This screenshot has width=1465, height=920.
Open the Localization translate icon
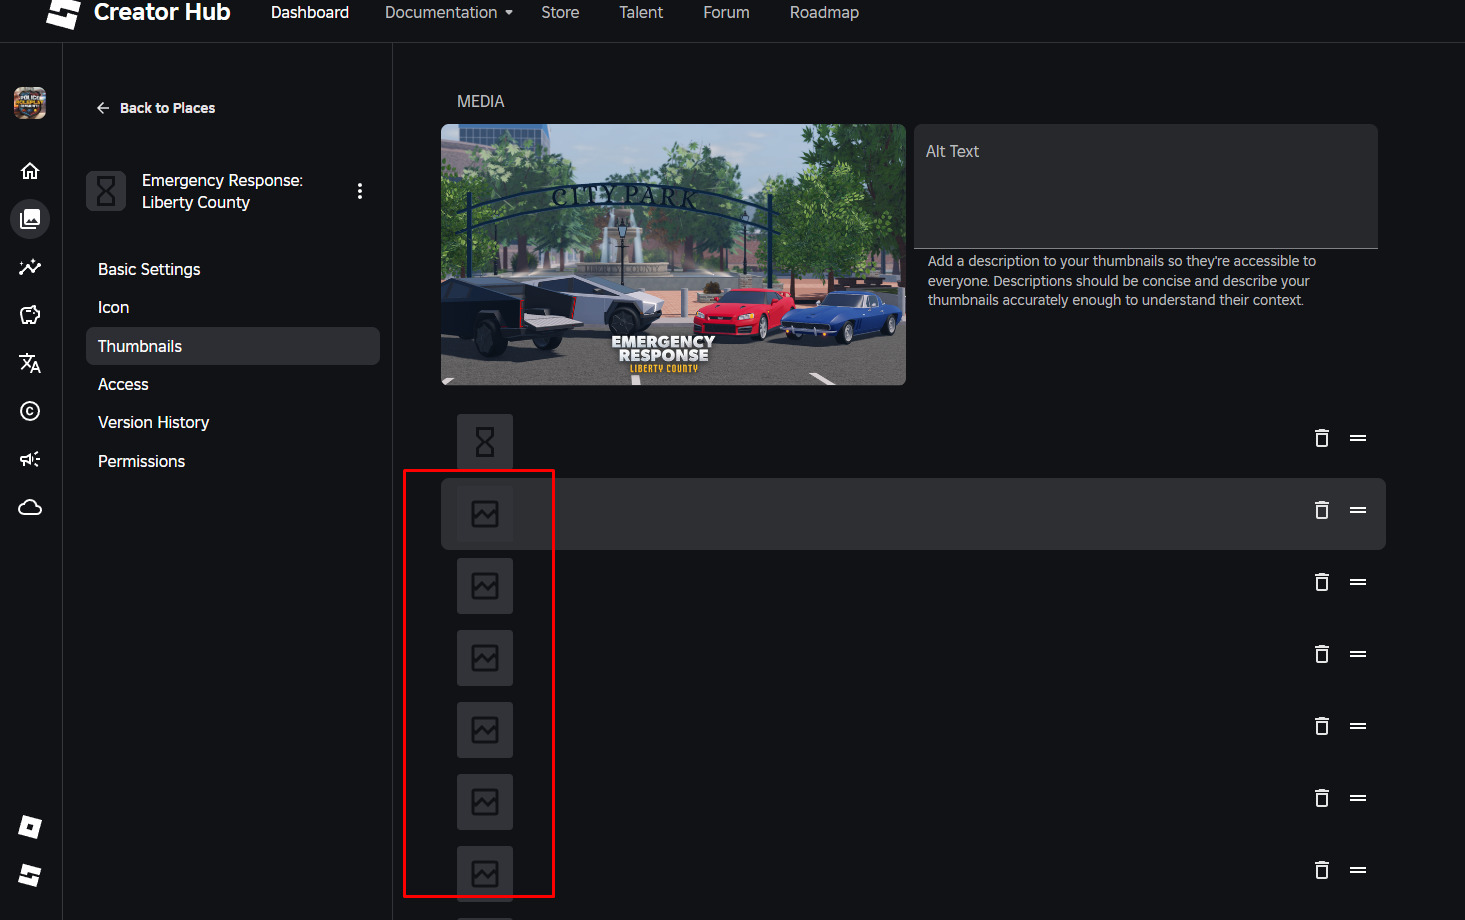(30, 363)
